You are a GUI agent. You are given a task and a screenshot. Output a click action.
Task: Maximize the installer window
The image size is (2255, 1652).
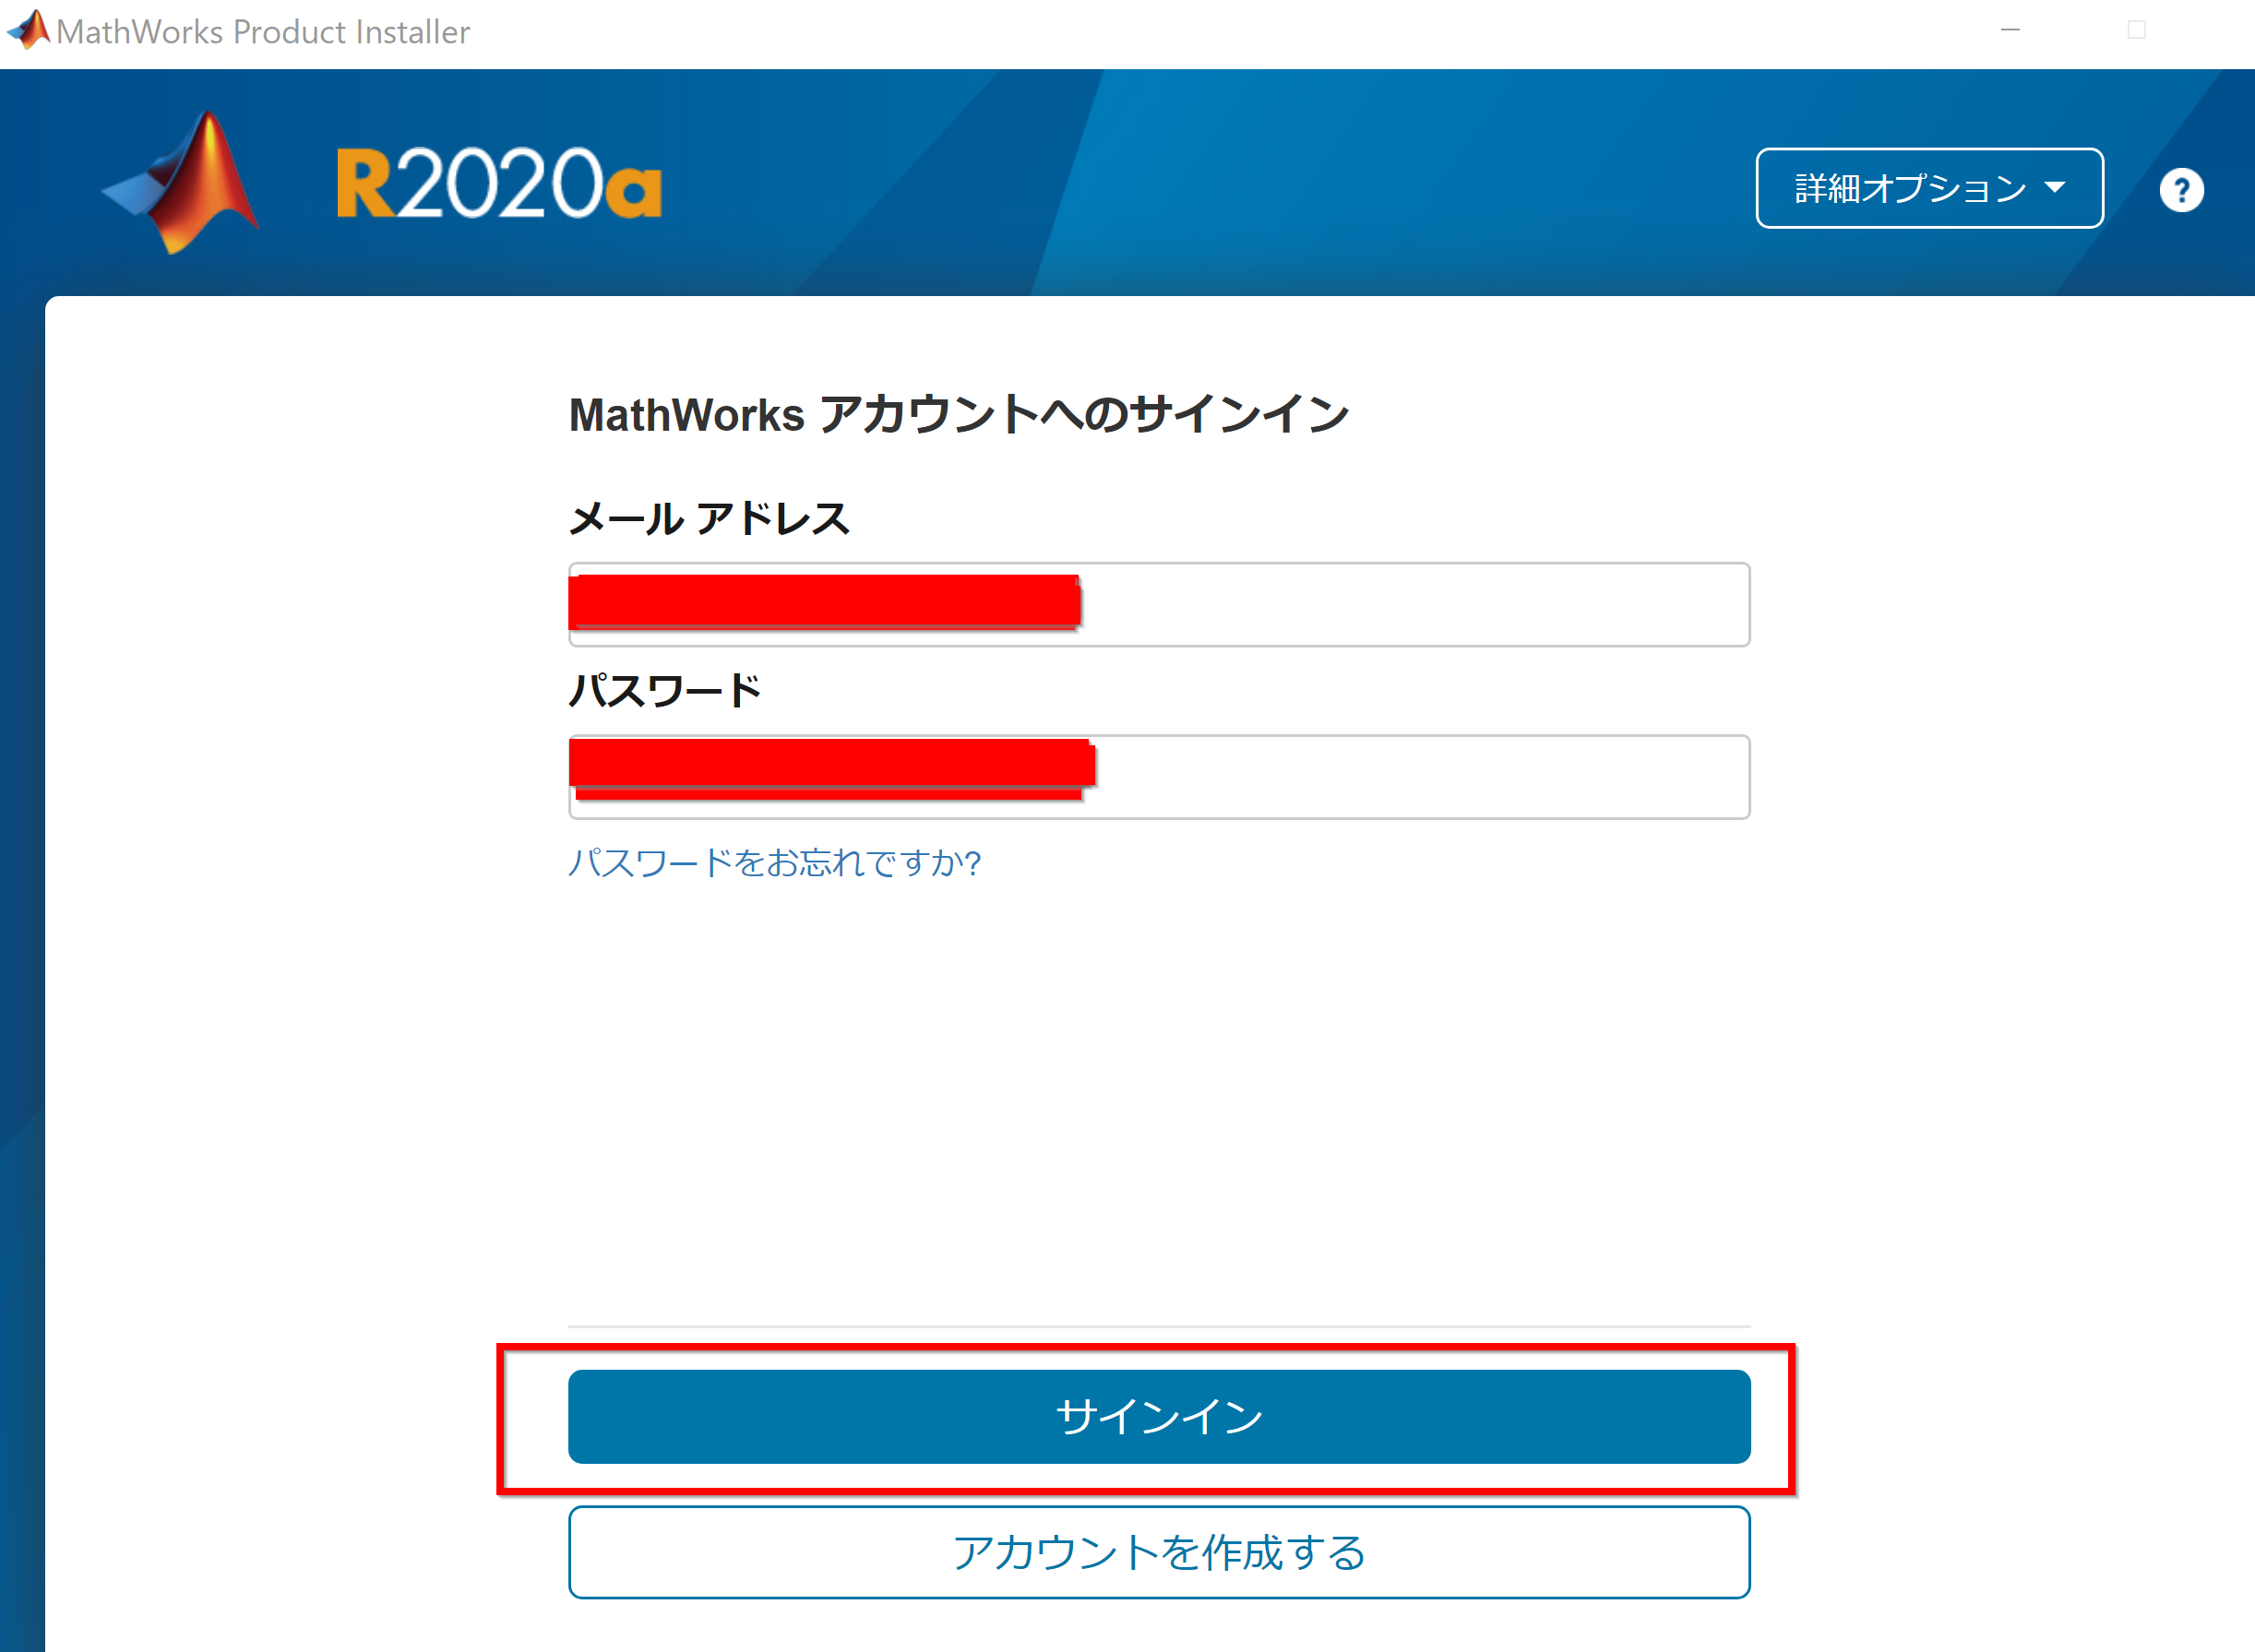2137,30
